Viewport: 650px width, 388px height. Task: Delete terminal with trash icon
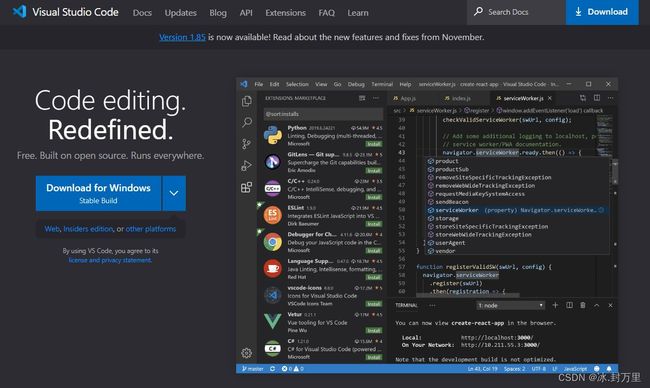(583, 305)
